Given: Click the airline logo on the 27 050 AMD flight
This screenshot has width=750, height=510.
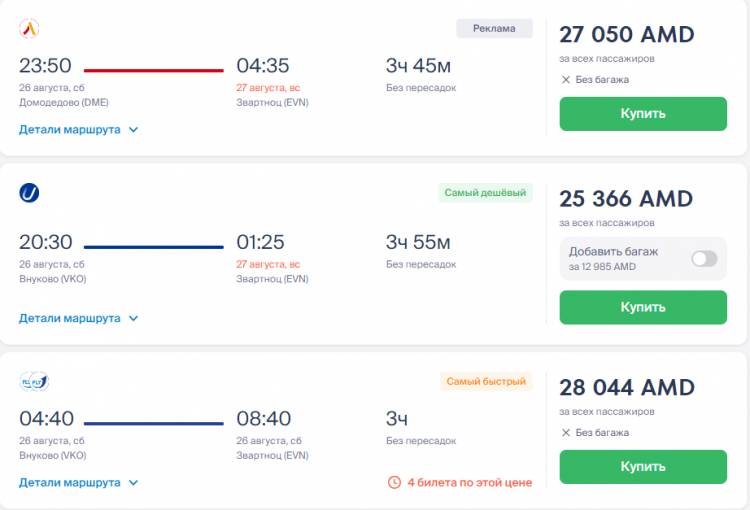Looking at the screenshot, I should 29,28.
